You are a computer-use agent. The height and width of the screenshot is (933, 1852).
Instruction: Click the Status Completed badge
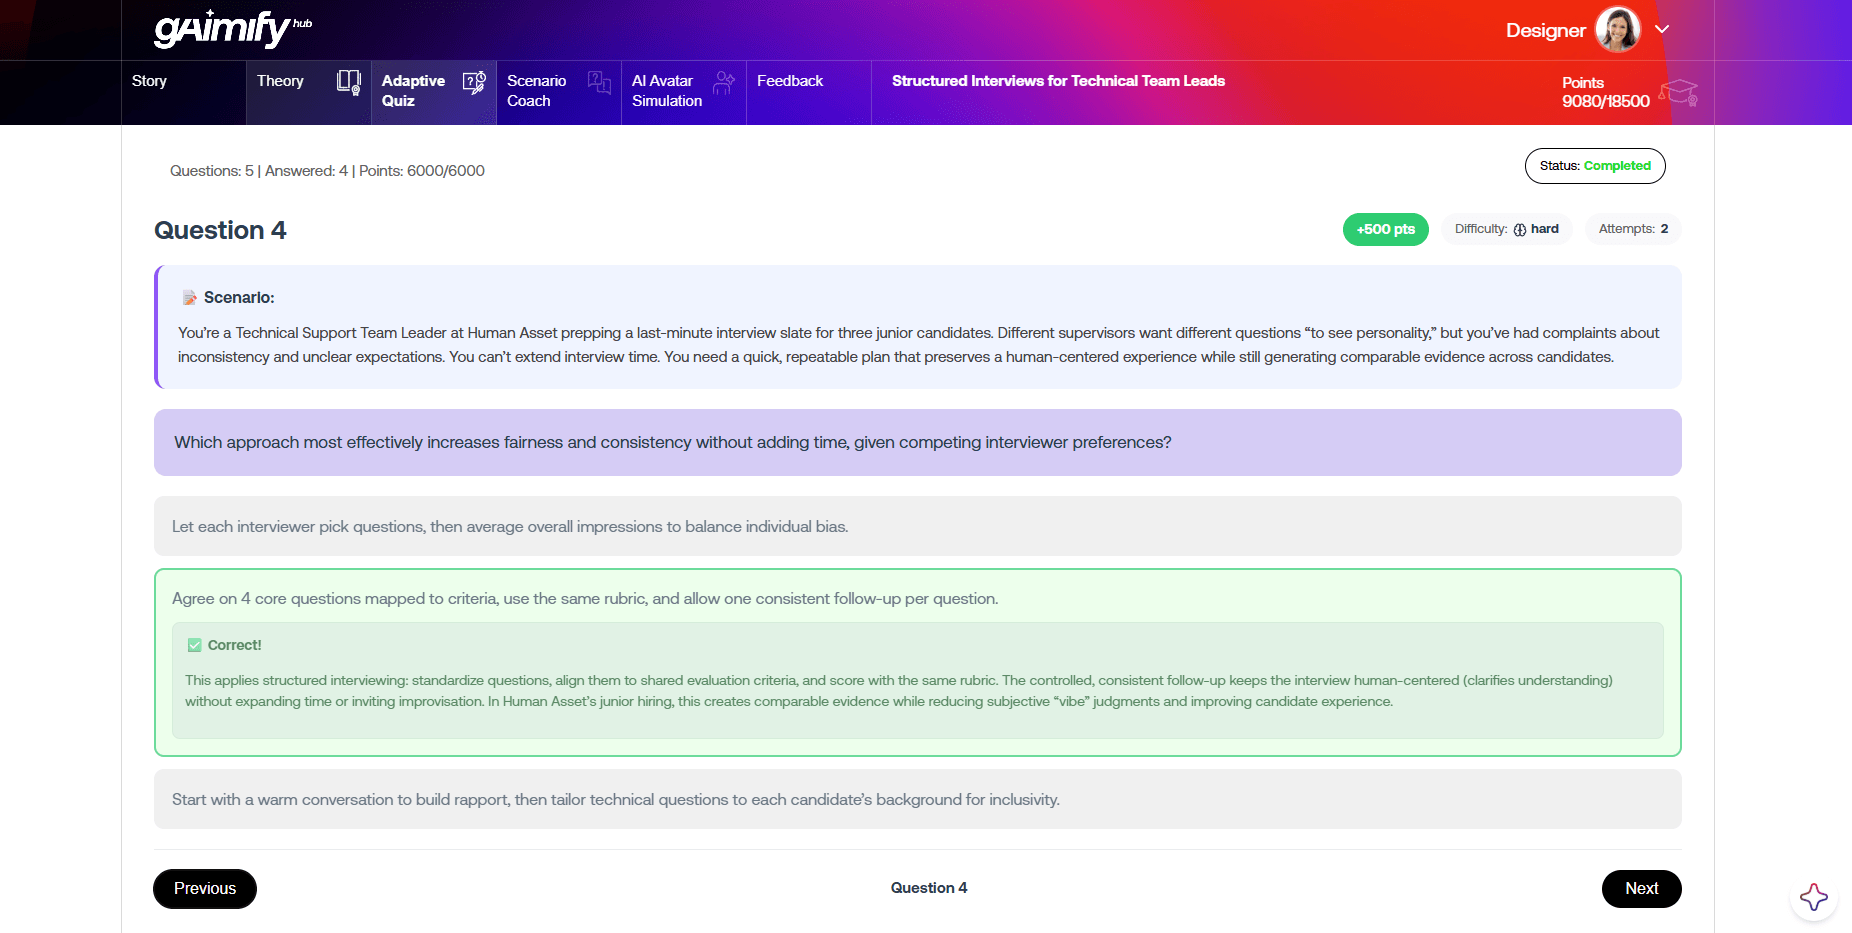[x=1594, y=165]
